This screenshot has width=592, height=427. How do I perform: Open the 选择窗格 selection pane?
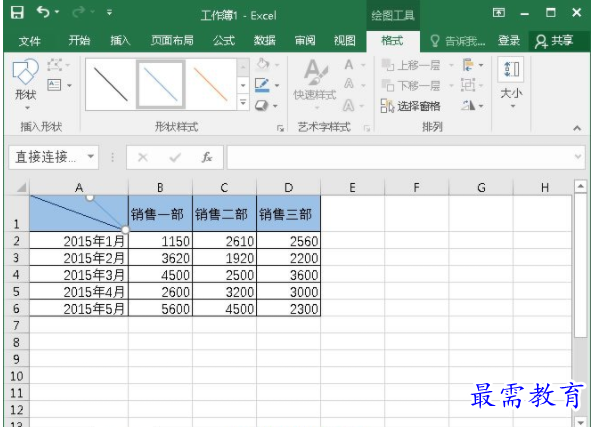pos(411,106)
